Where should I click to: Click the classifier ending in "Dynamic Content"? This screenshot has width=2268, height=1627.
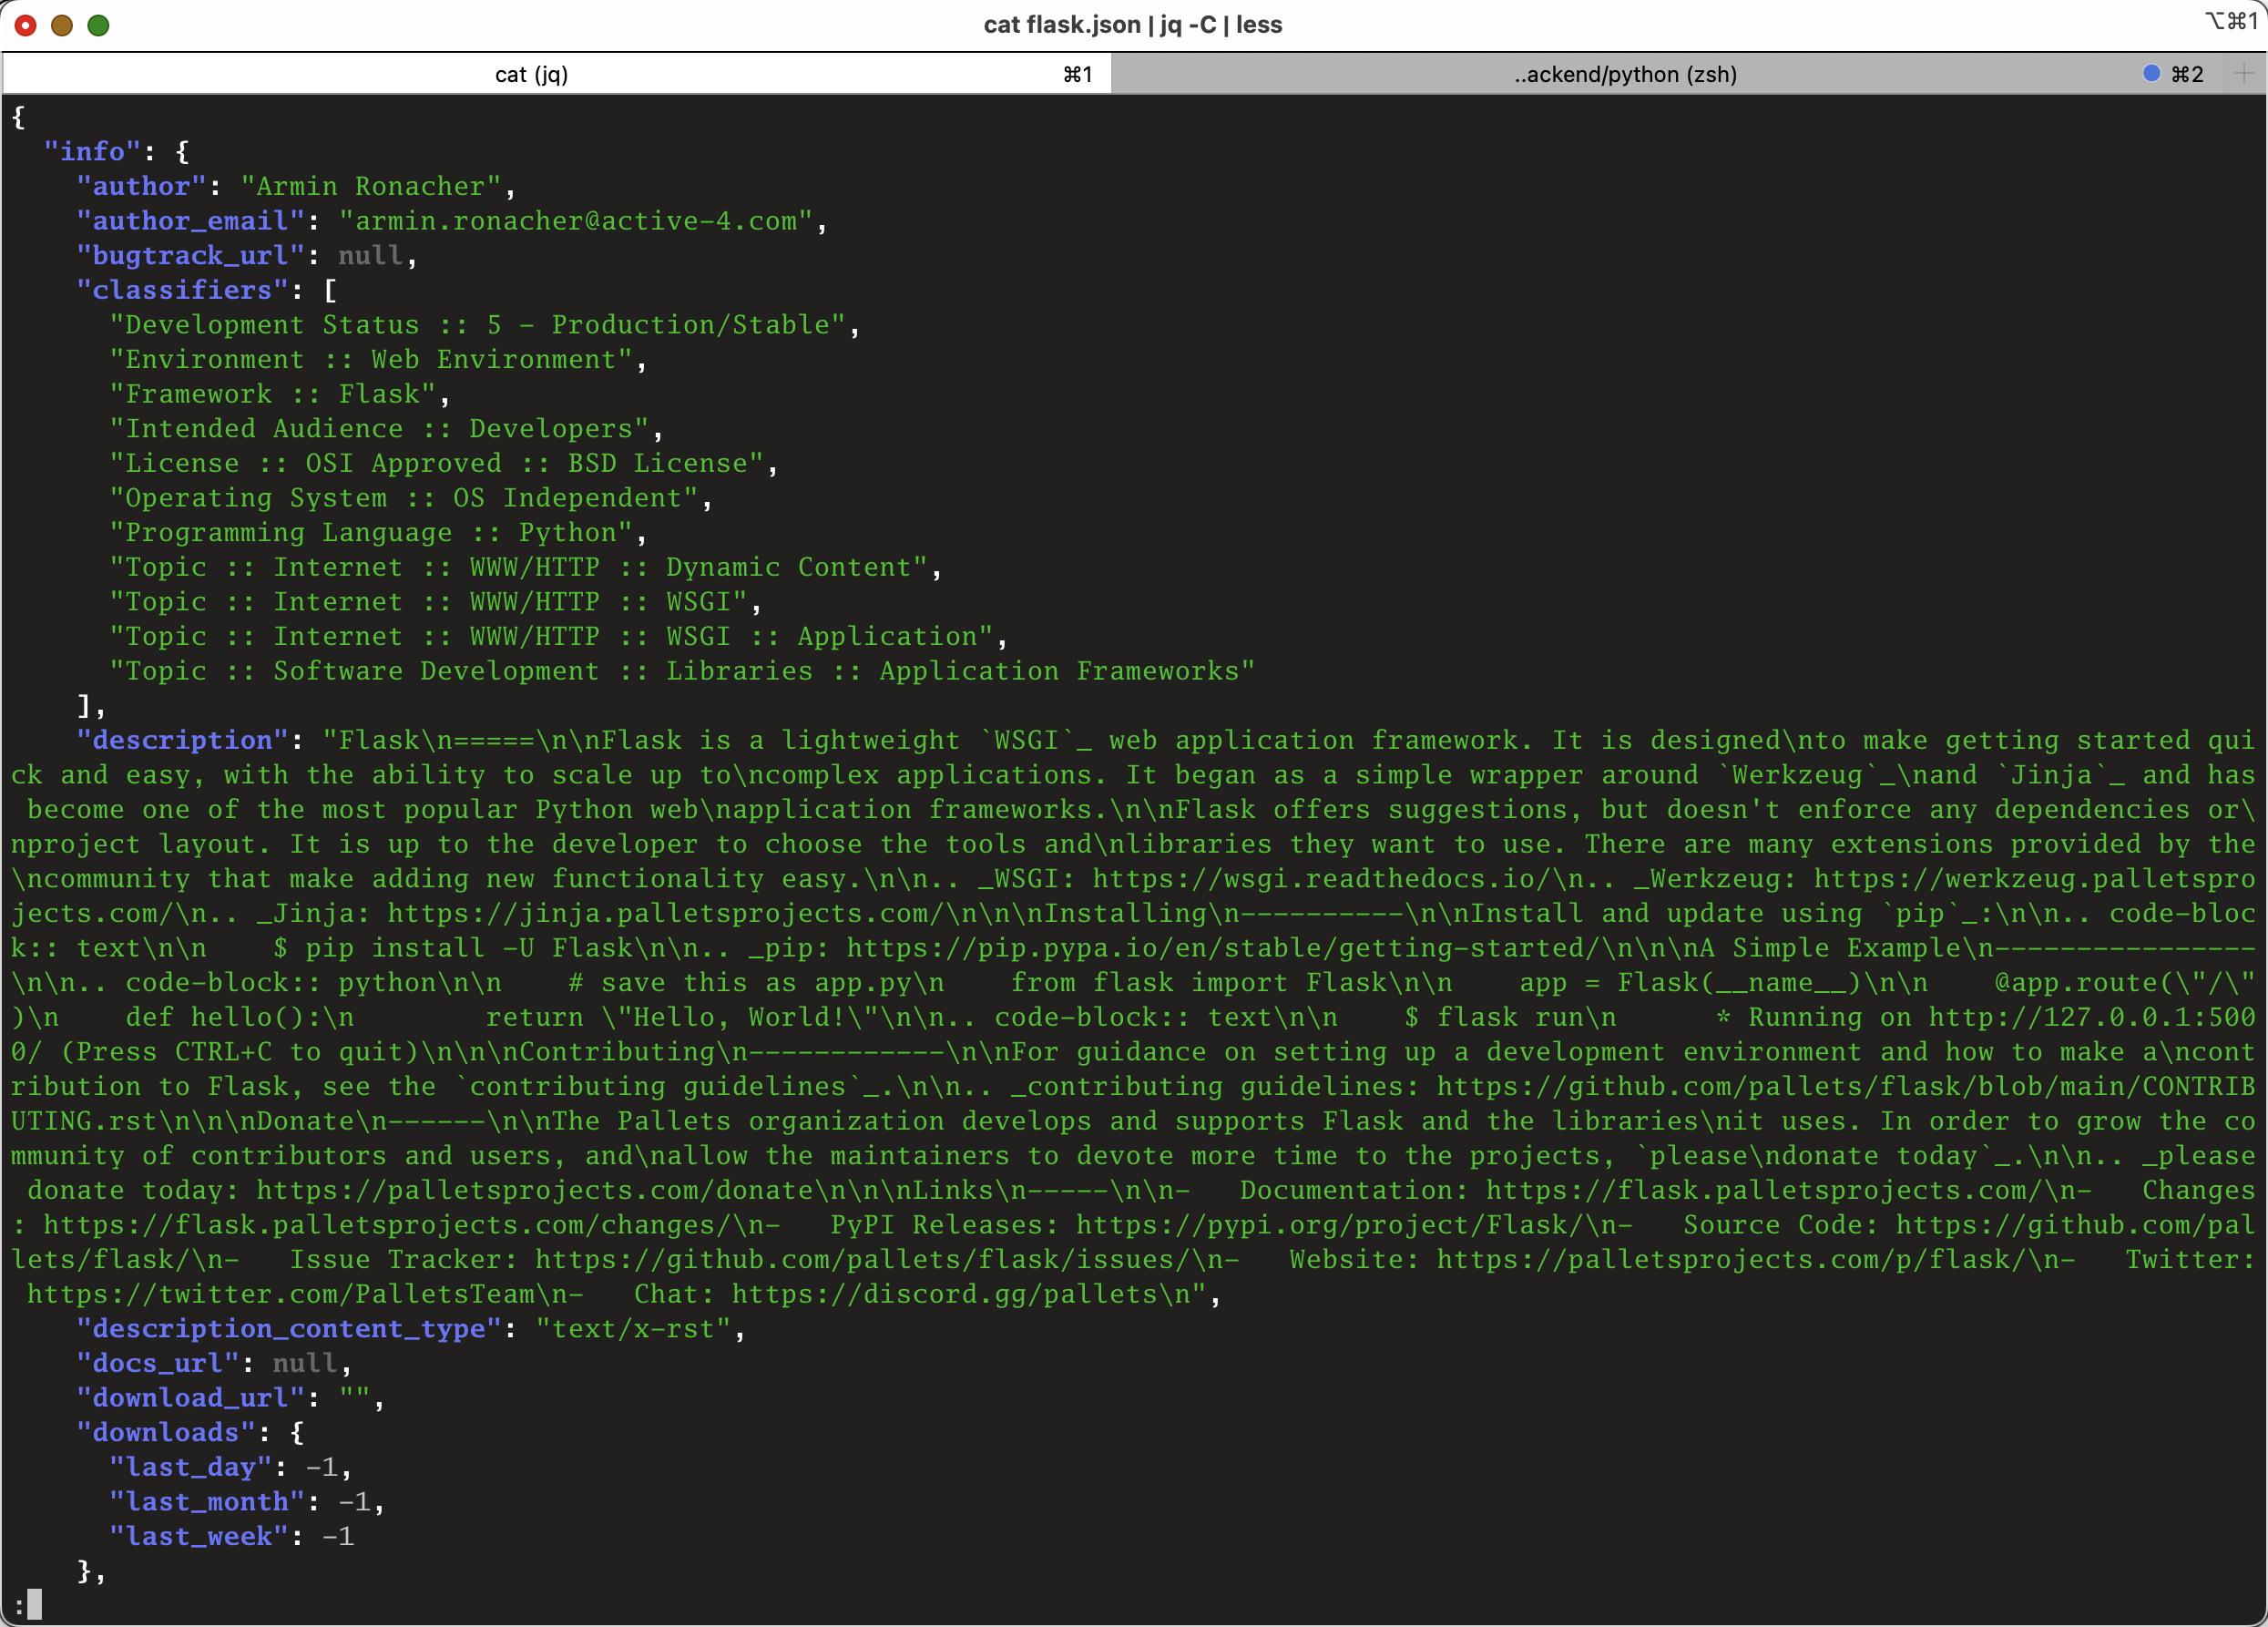(x=519, y=567)
